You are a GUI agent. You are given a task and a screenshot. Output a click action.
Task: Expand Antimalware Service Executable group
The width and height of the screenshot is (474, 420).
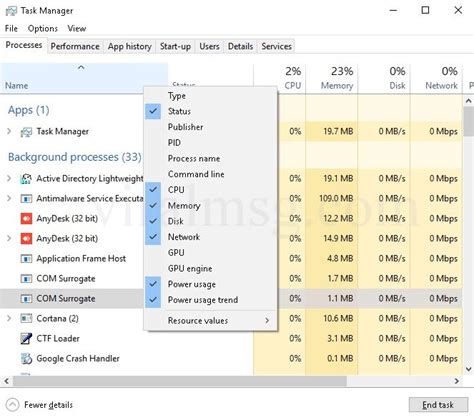pyautogui.click(x=9, y=199)
